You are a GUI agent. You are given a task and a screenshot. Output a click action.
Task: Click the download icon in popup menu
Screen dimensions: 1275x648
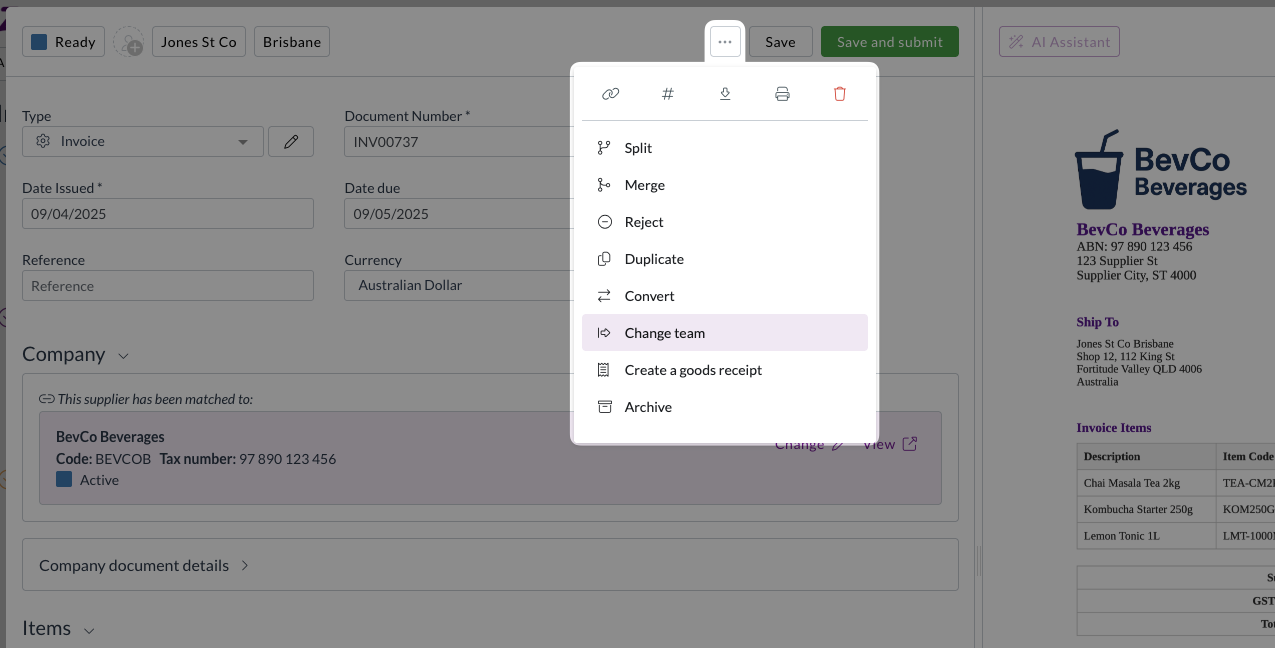pos(725,94)
